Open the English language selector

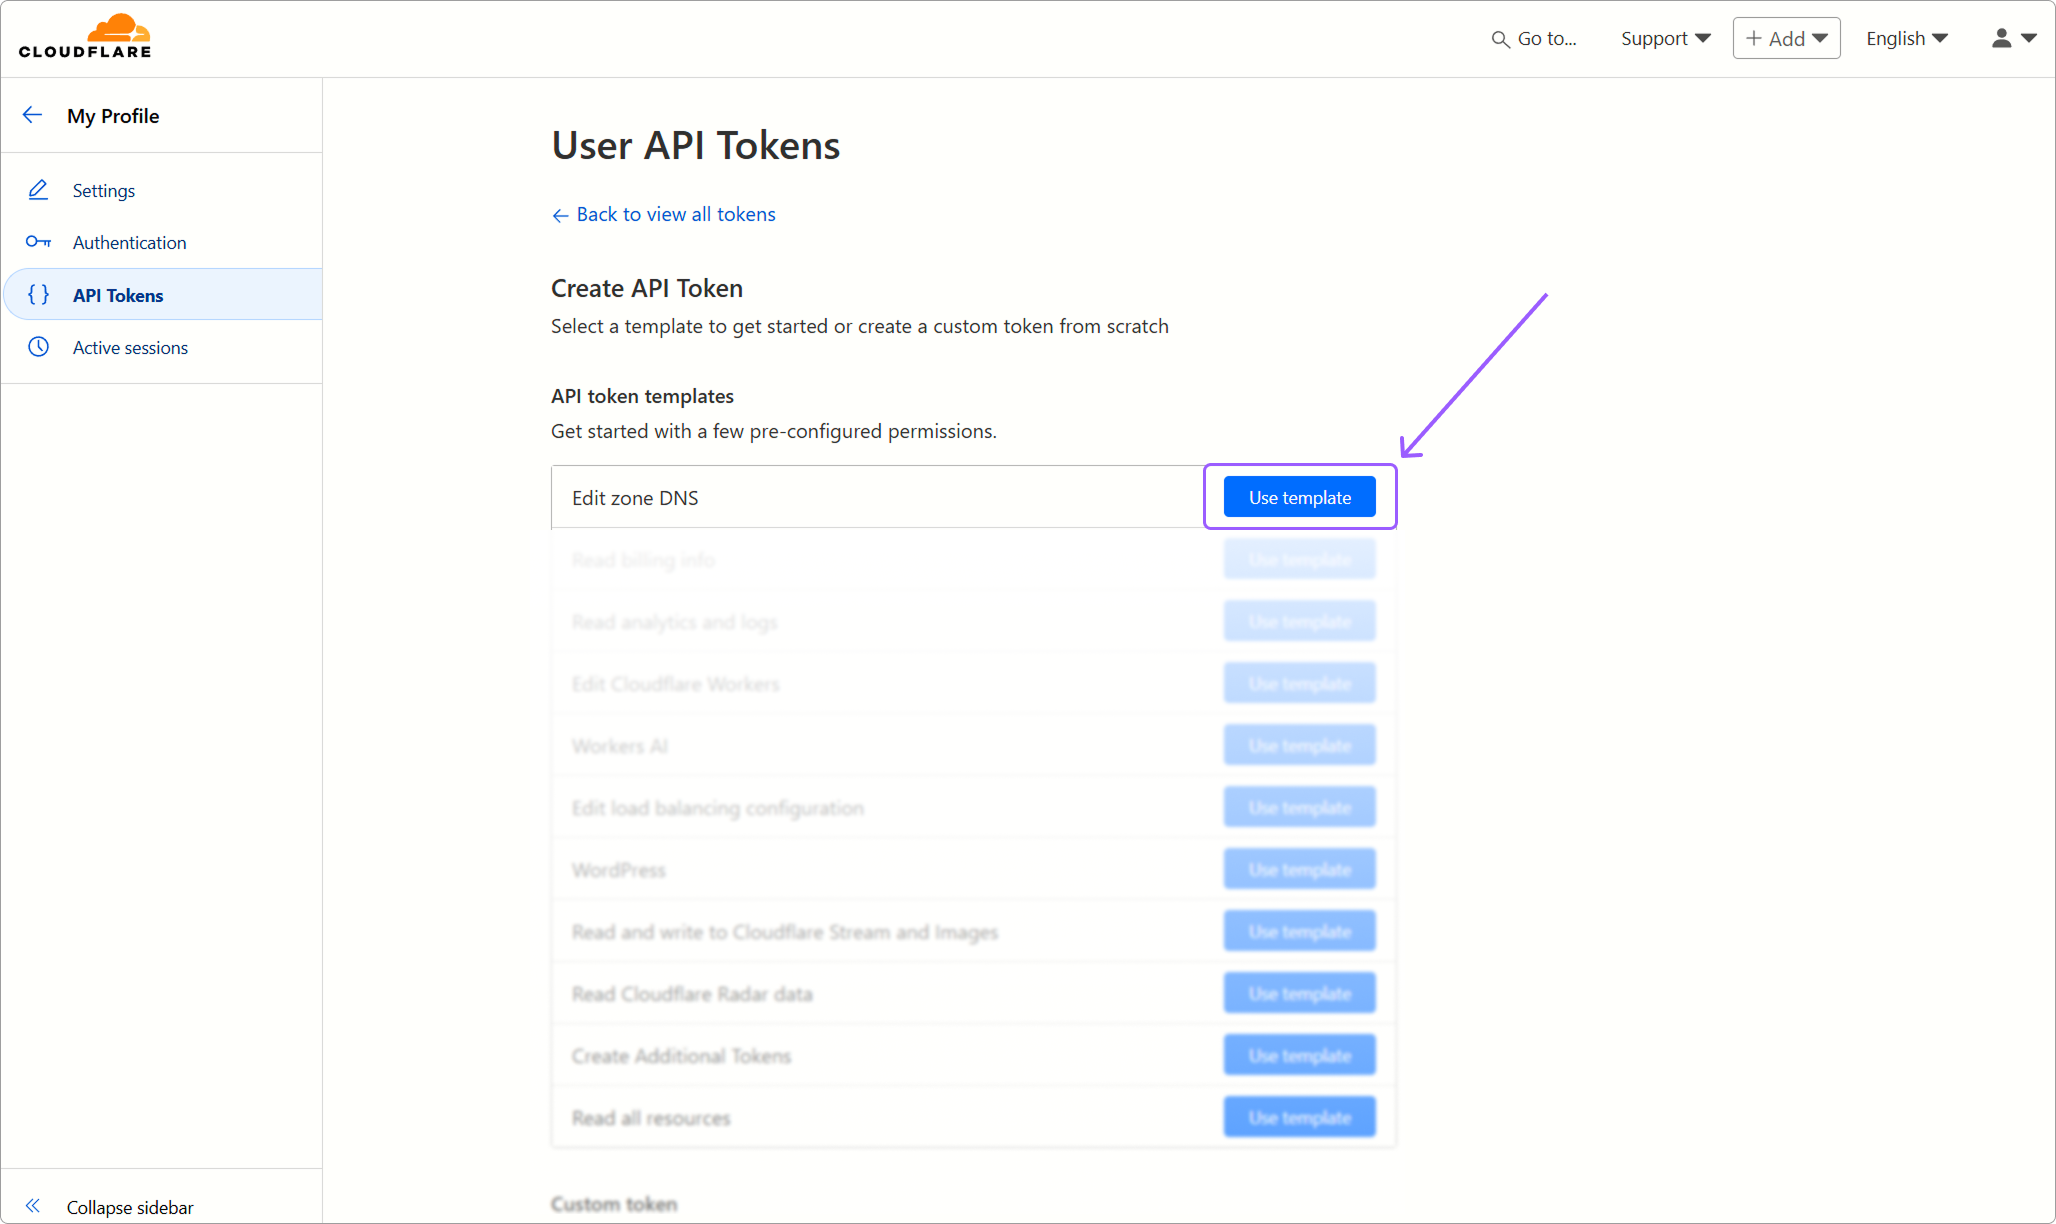point(1906,38)
